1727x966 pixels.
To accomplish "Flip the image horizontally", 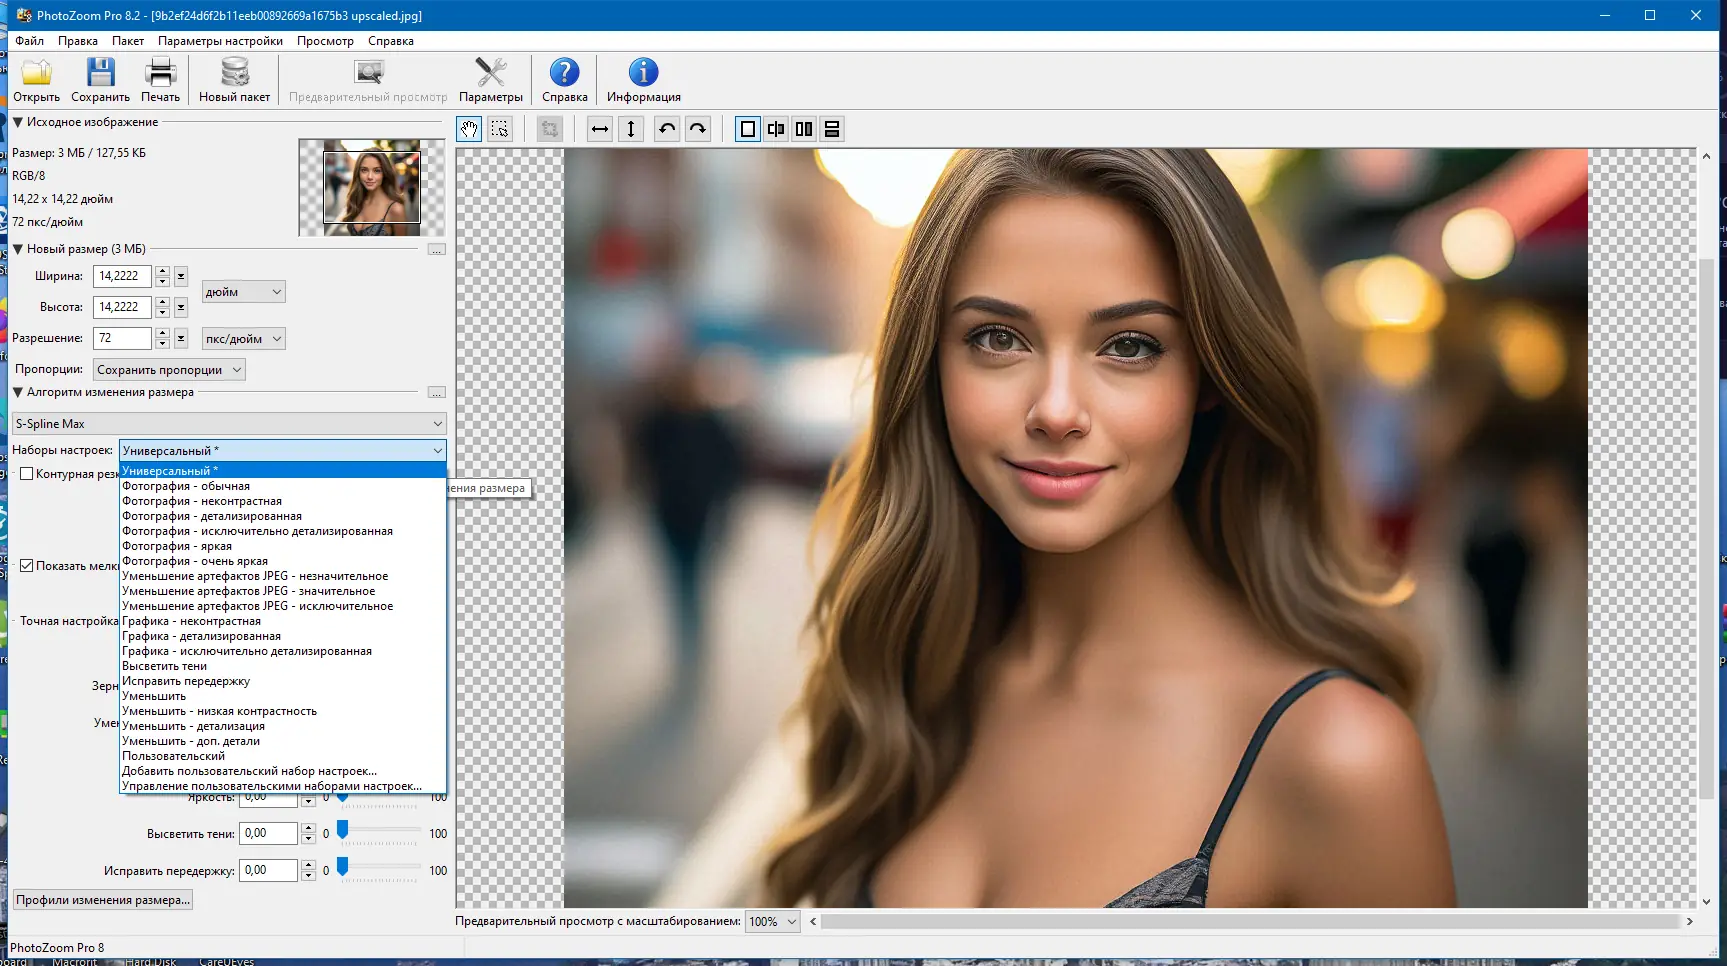I will tap(600, 129).
